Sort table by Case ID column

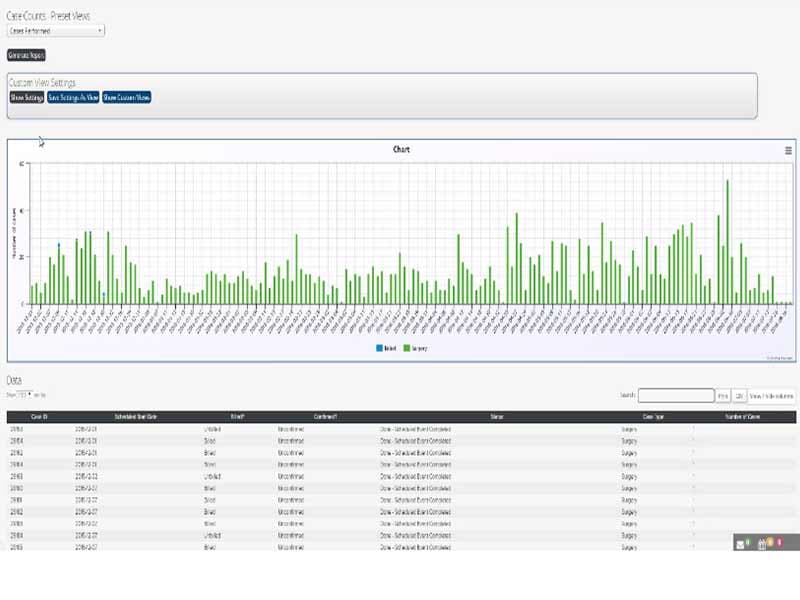point(39,417)
